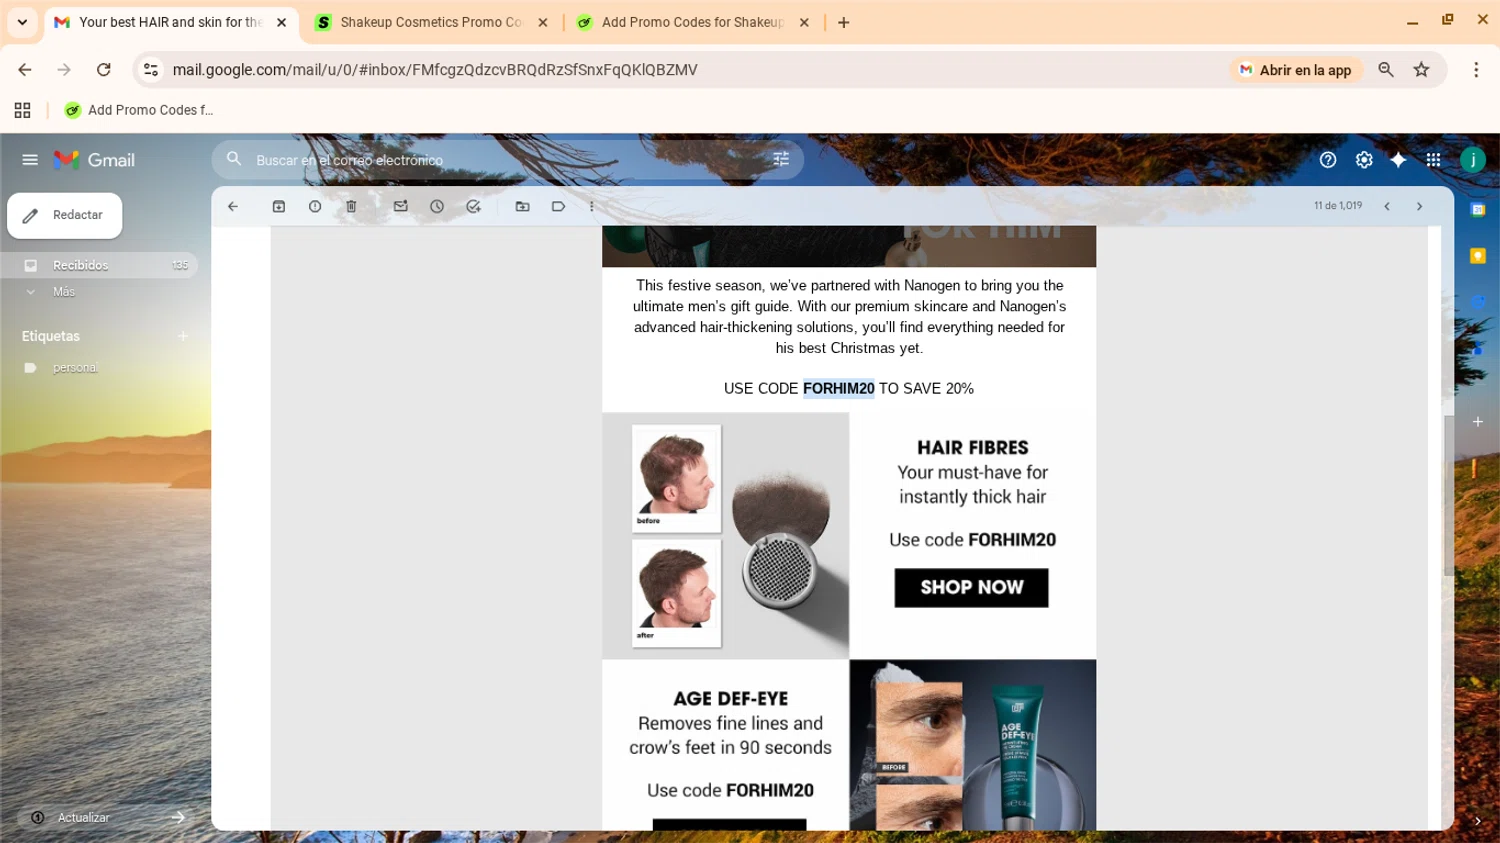The height and width of the screenshot is (843, 1500).
Task: Get add-ons plus icon in side panel
Action: (x=1478, y=422)
